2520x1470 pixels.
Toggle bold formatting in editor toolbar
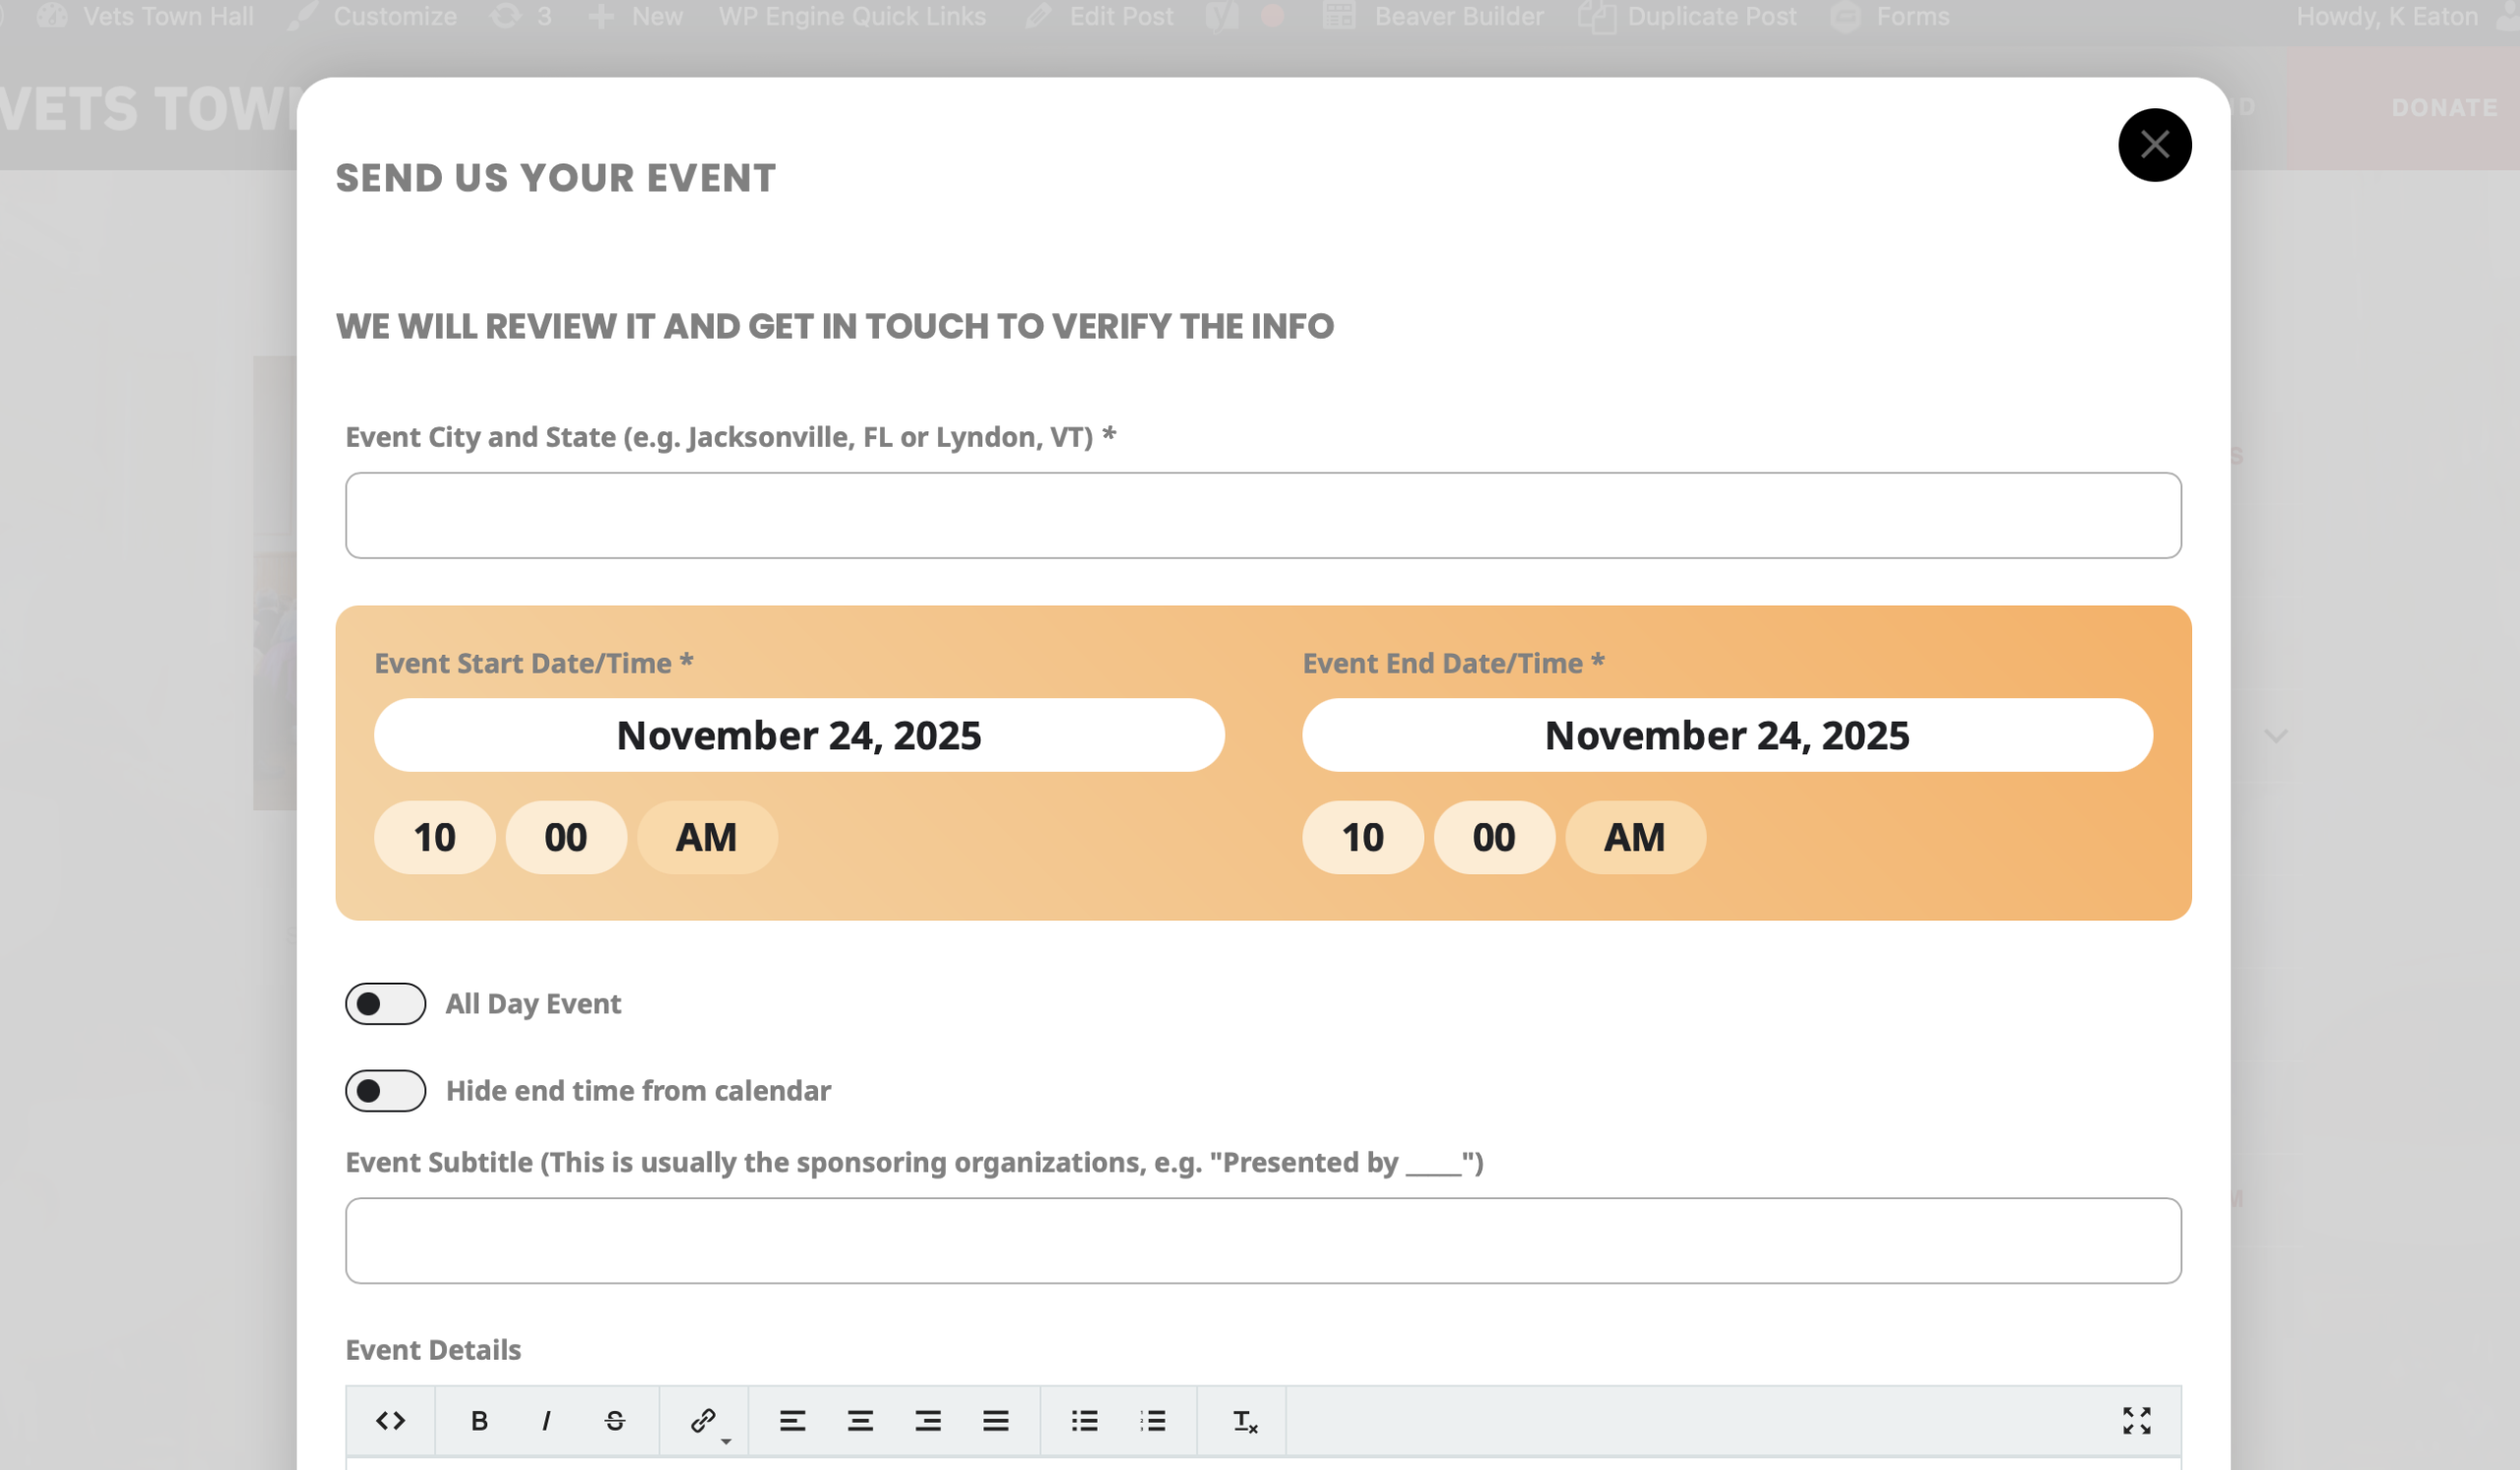click(479, 1420)
